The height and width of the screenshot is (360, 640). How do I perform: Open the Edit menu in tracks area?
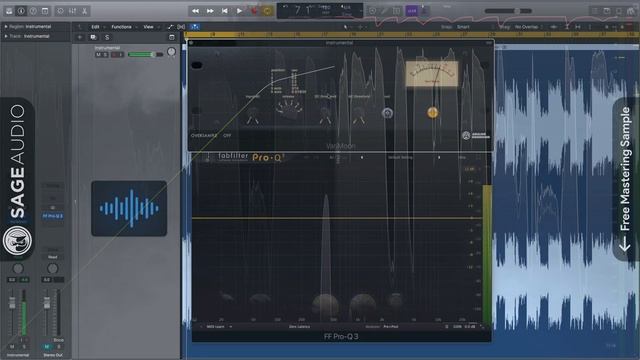[x=95, y=27]
